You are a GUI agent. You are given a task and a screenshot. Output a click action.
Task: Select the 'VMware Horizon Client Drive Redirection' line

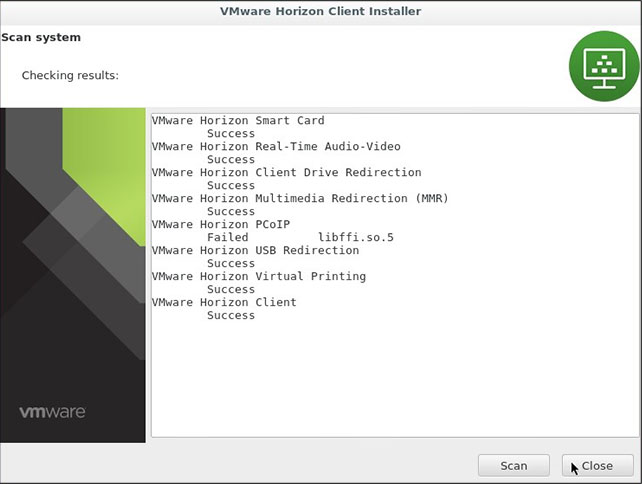[x=286, y=172]
